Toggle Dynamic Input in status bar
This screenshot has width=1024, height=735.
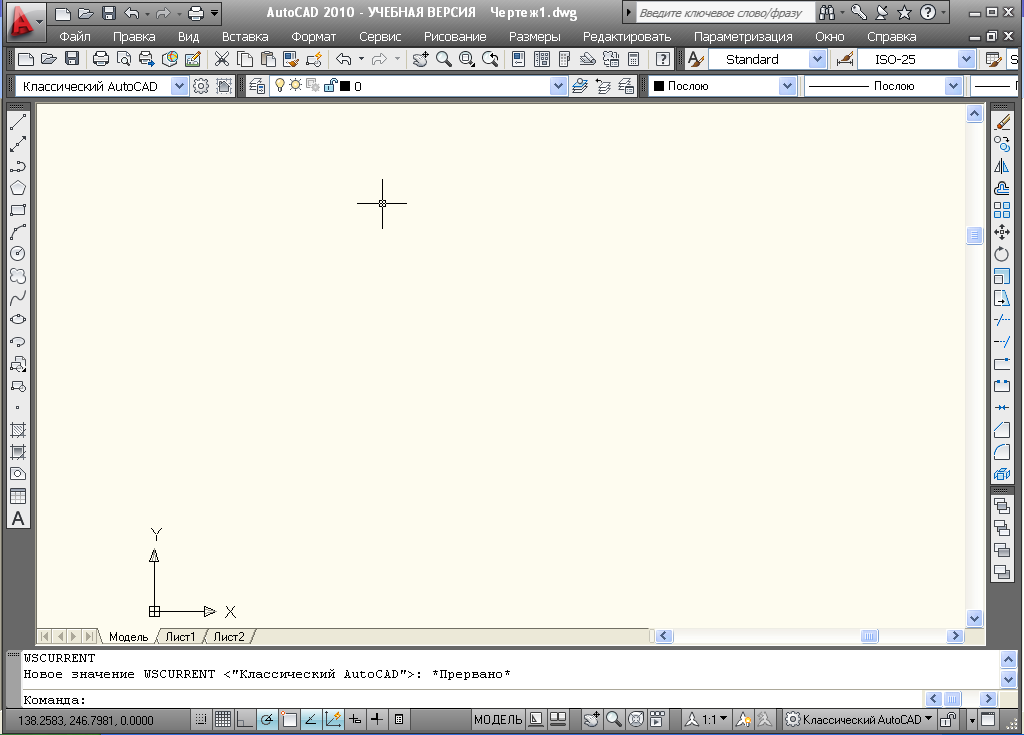click(x=355, y=719)
